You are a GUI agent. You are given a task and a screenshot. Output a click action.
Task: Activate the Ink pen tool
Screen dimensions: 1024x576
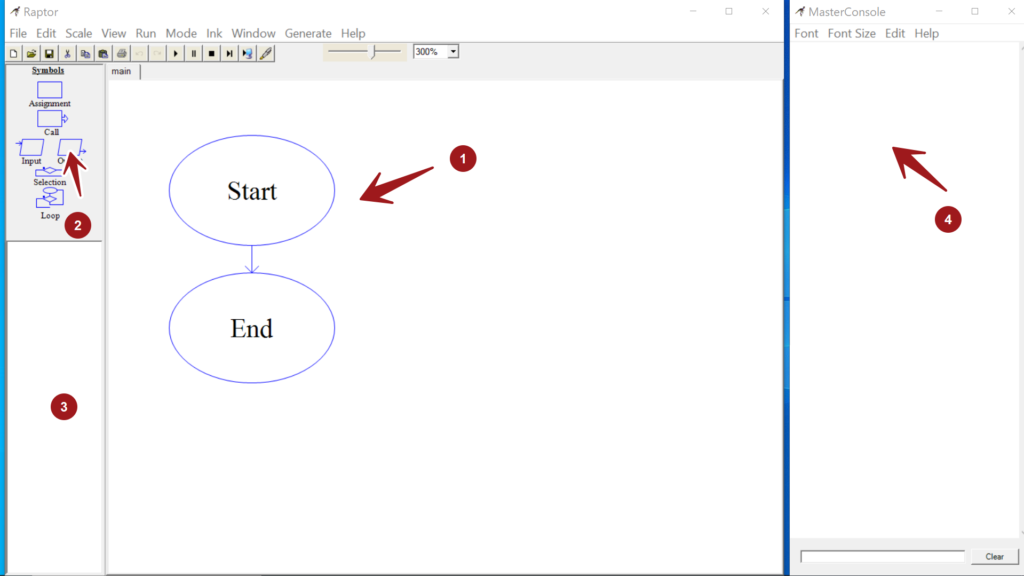pyautogui.click(x=264, y=53)
